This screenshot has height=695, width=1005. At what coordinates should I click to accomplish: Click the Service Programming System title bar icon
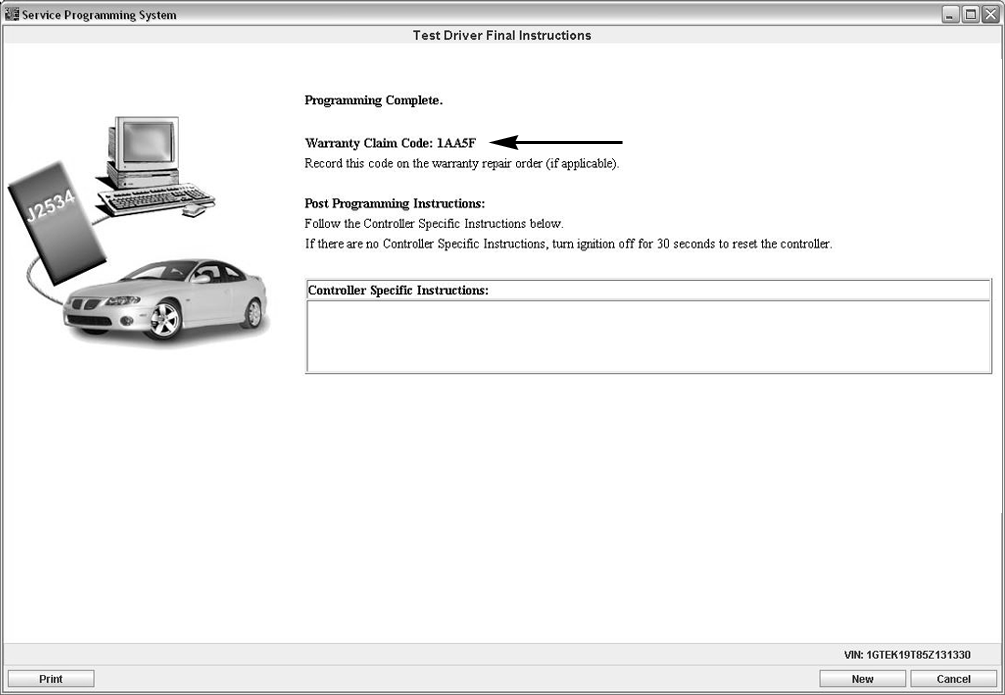(13, 15)
